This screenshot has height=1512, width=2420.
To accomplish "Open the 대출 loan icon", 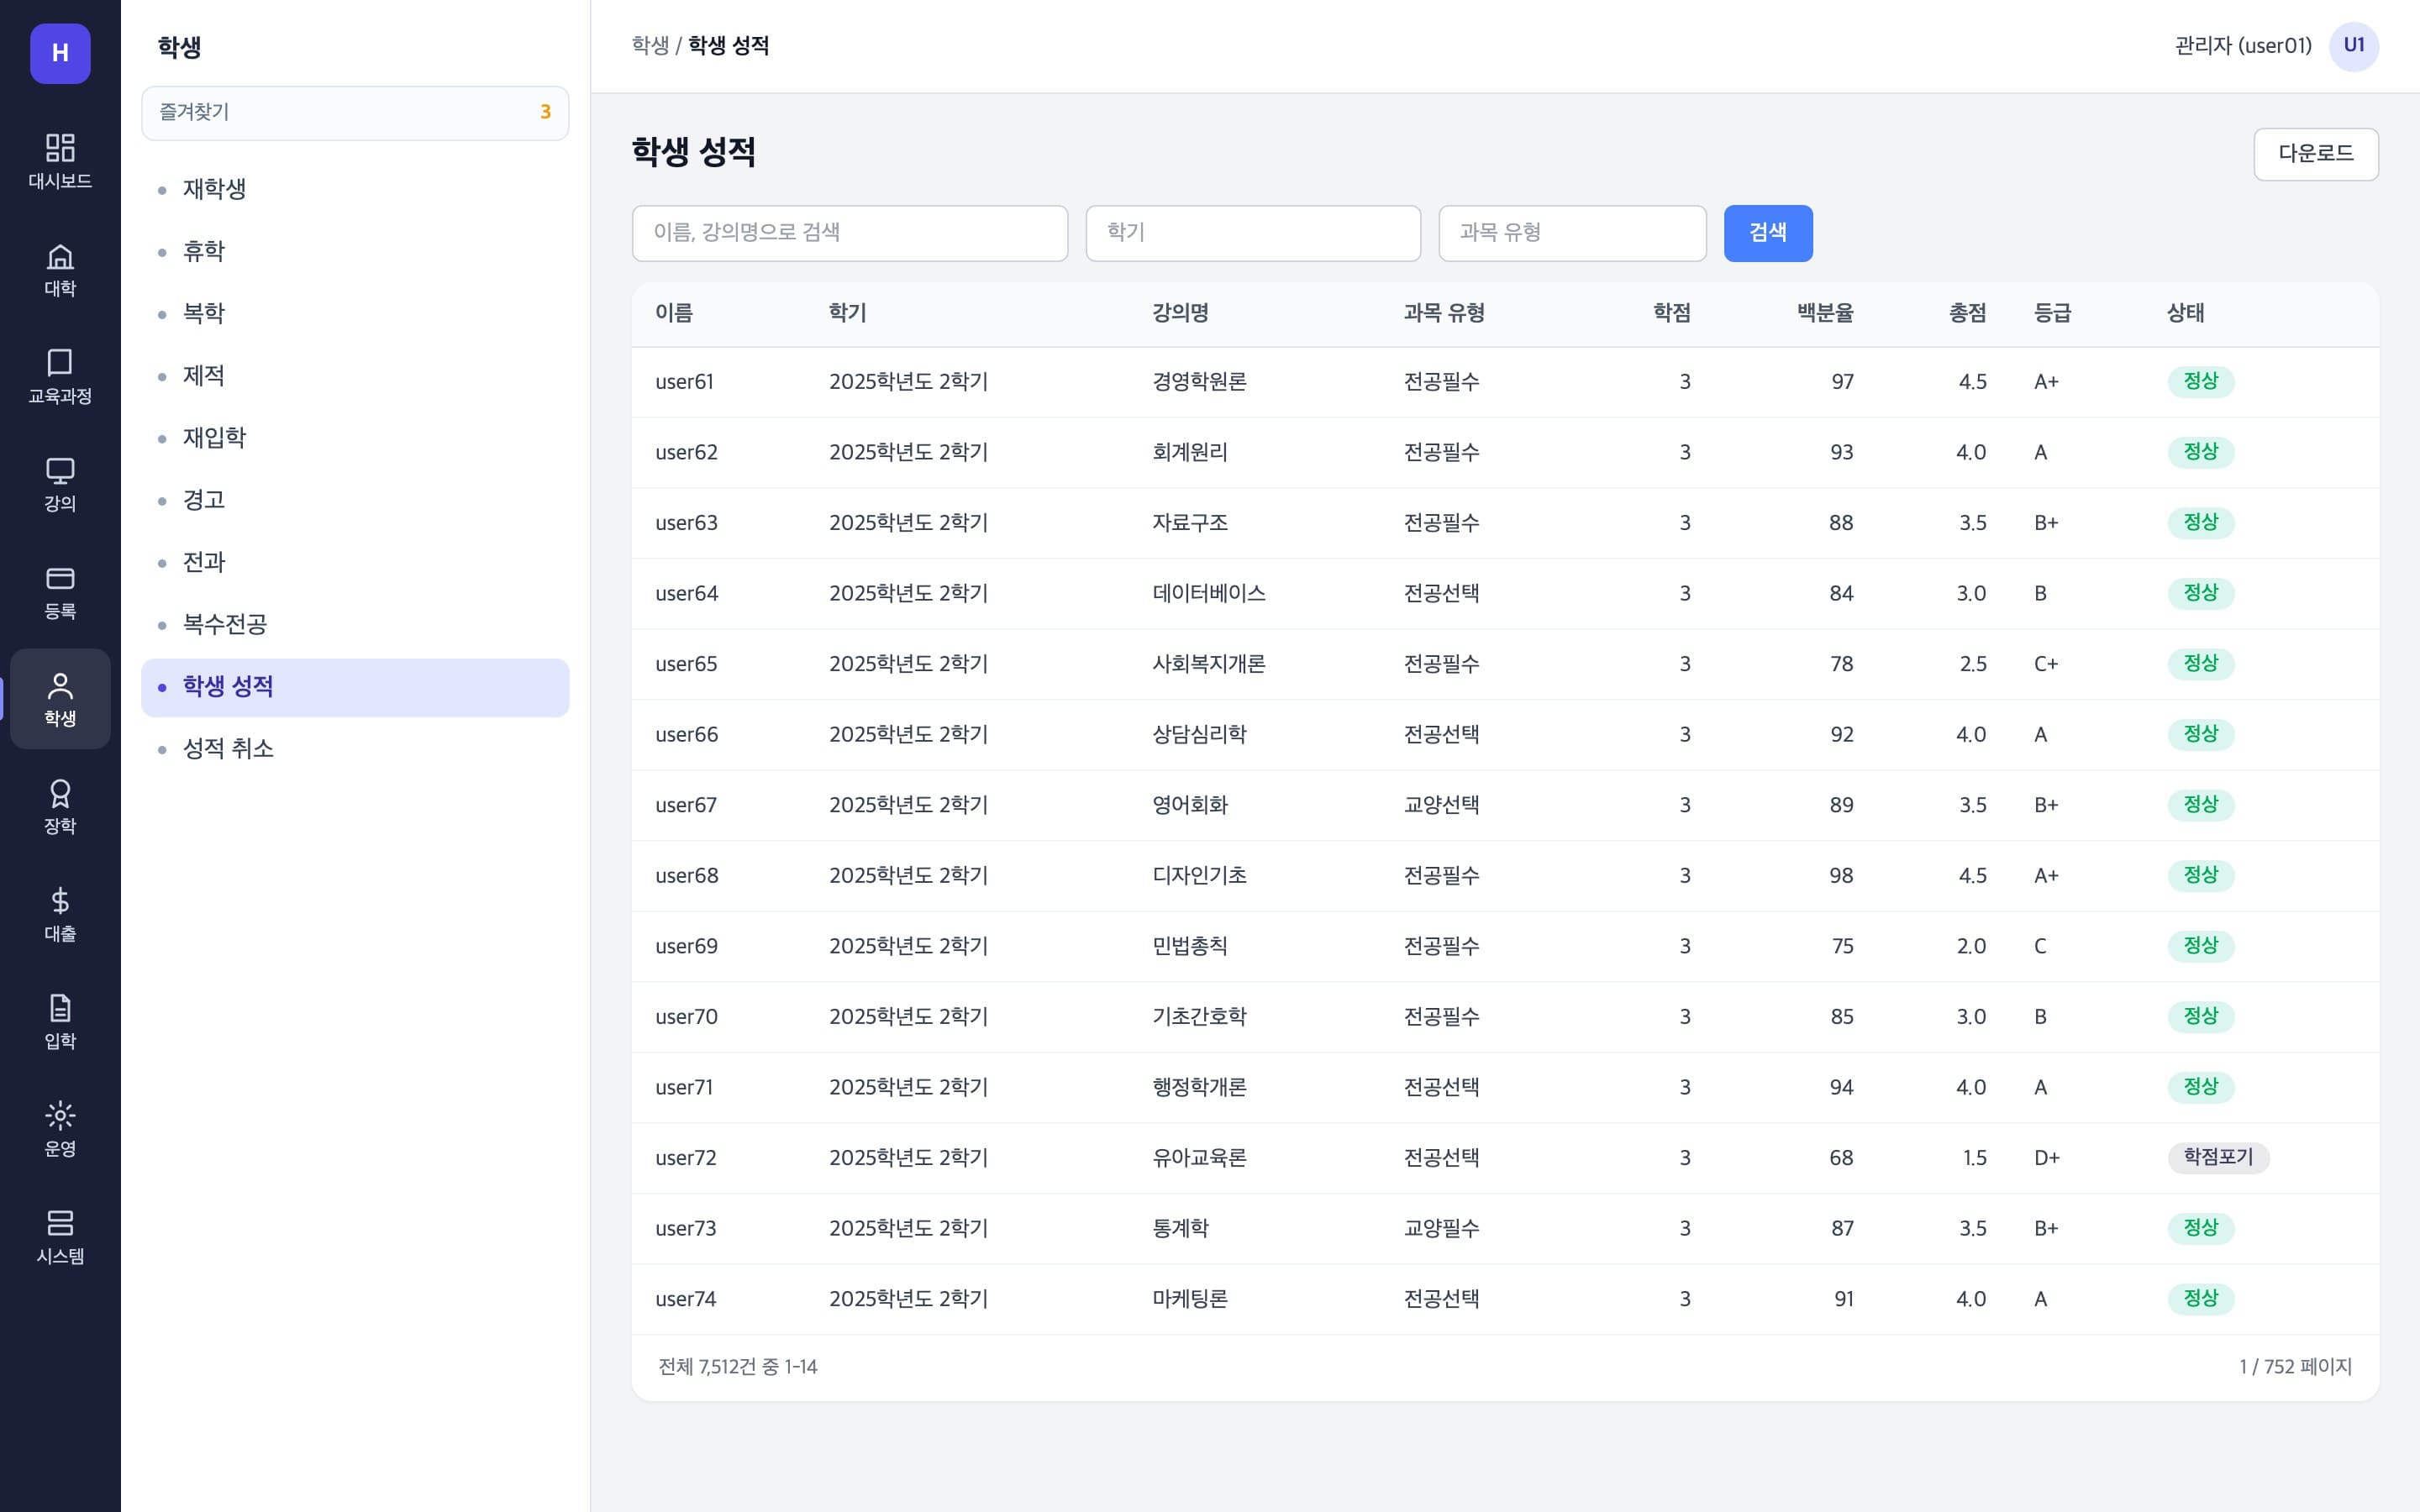I will click(x=60, y=914).
